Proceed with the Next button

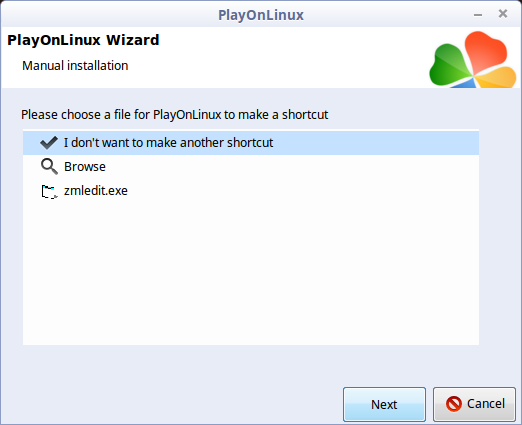pos(384,404)
